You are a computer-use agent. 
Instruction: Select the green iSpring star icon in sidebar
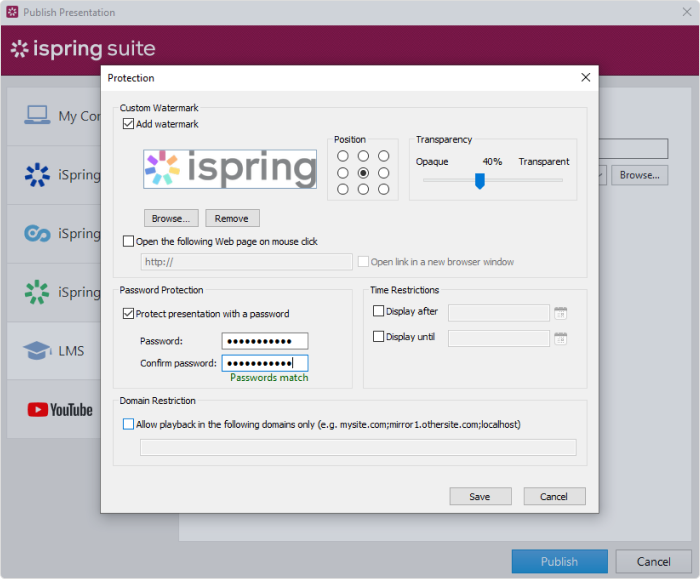[37, 292]
